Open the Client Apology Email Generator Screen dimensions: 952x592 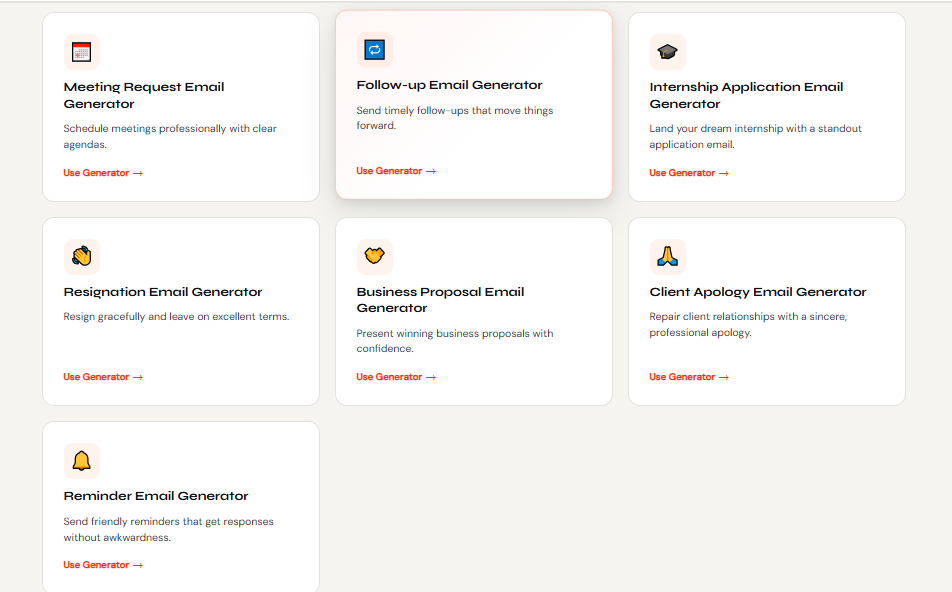point(681,377)
